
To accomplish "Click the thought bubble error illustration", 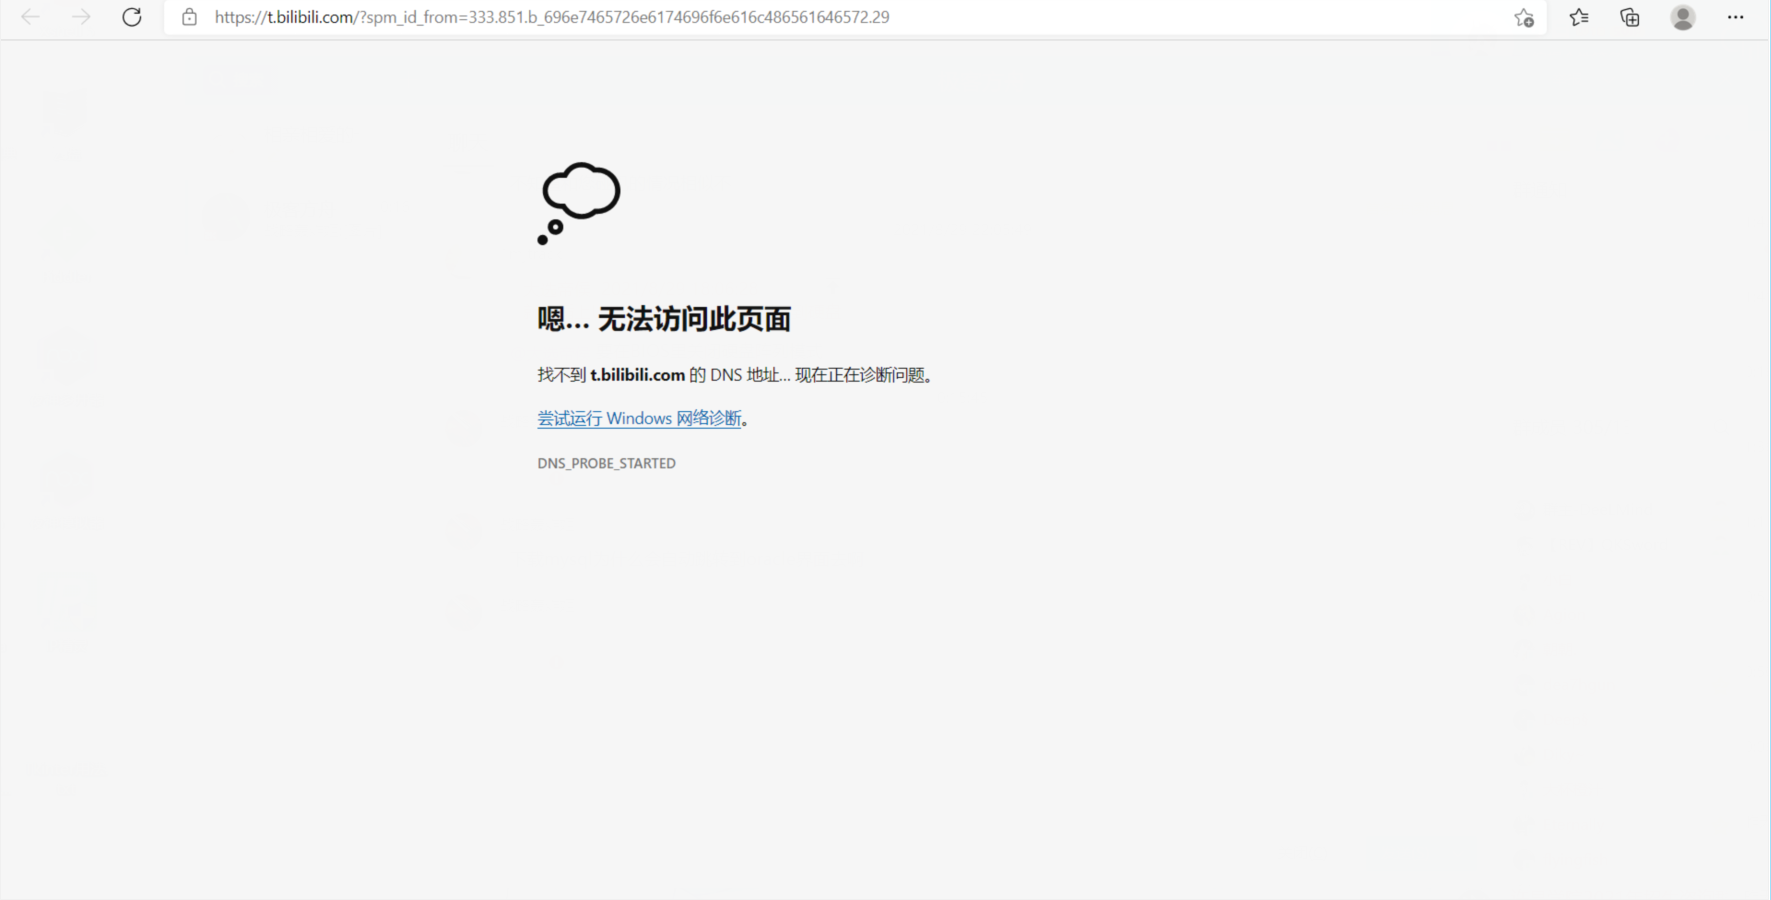I will pos(579,203).
